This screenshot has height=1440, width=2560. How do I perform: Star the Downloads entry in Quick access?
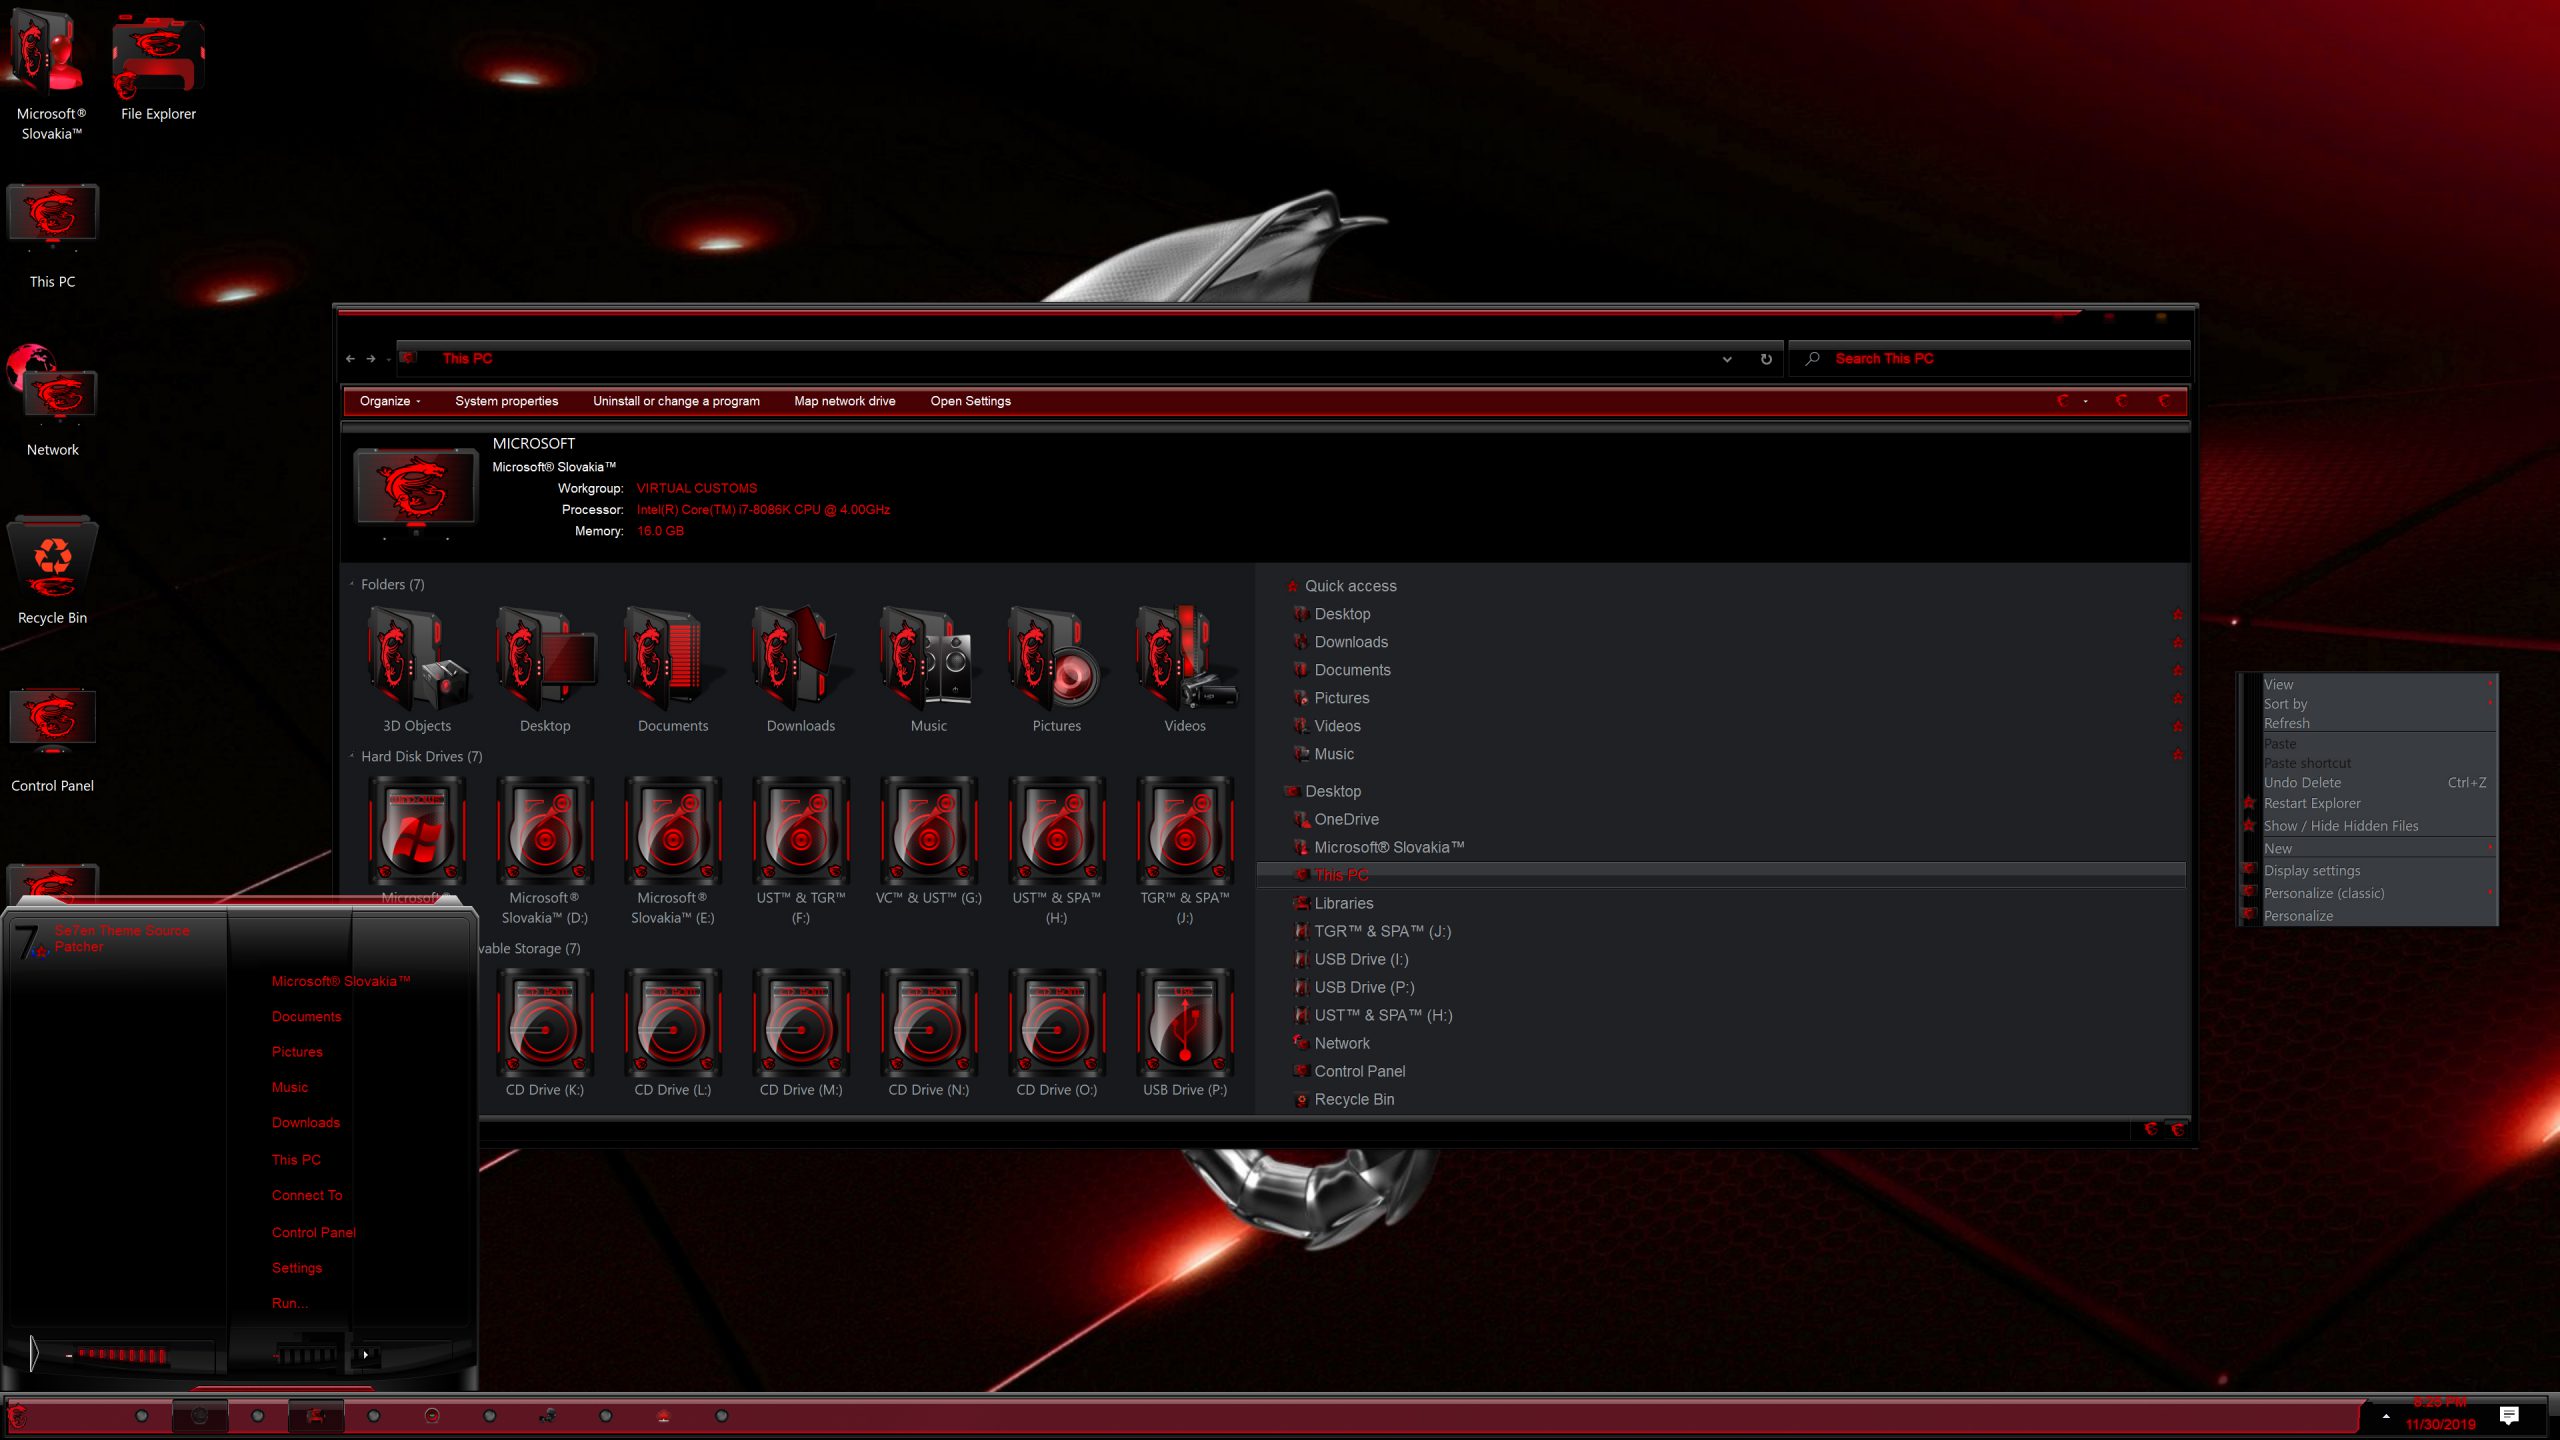[2178, 641]
